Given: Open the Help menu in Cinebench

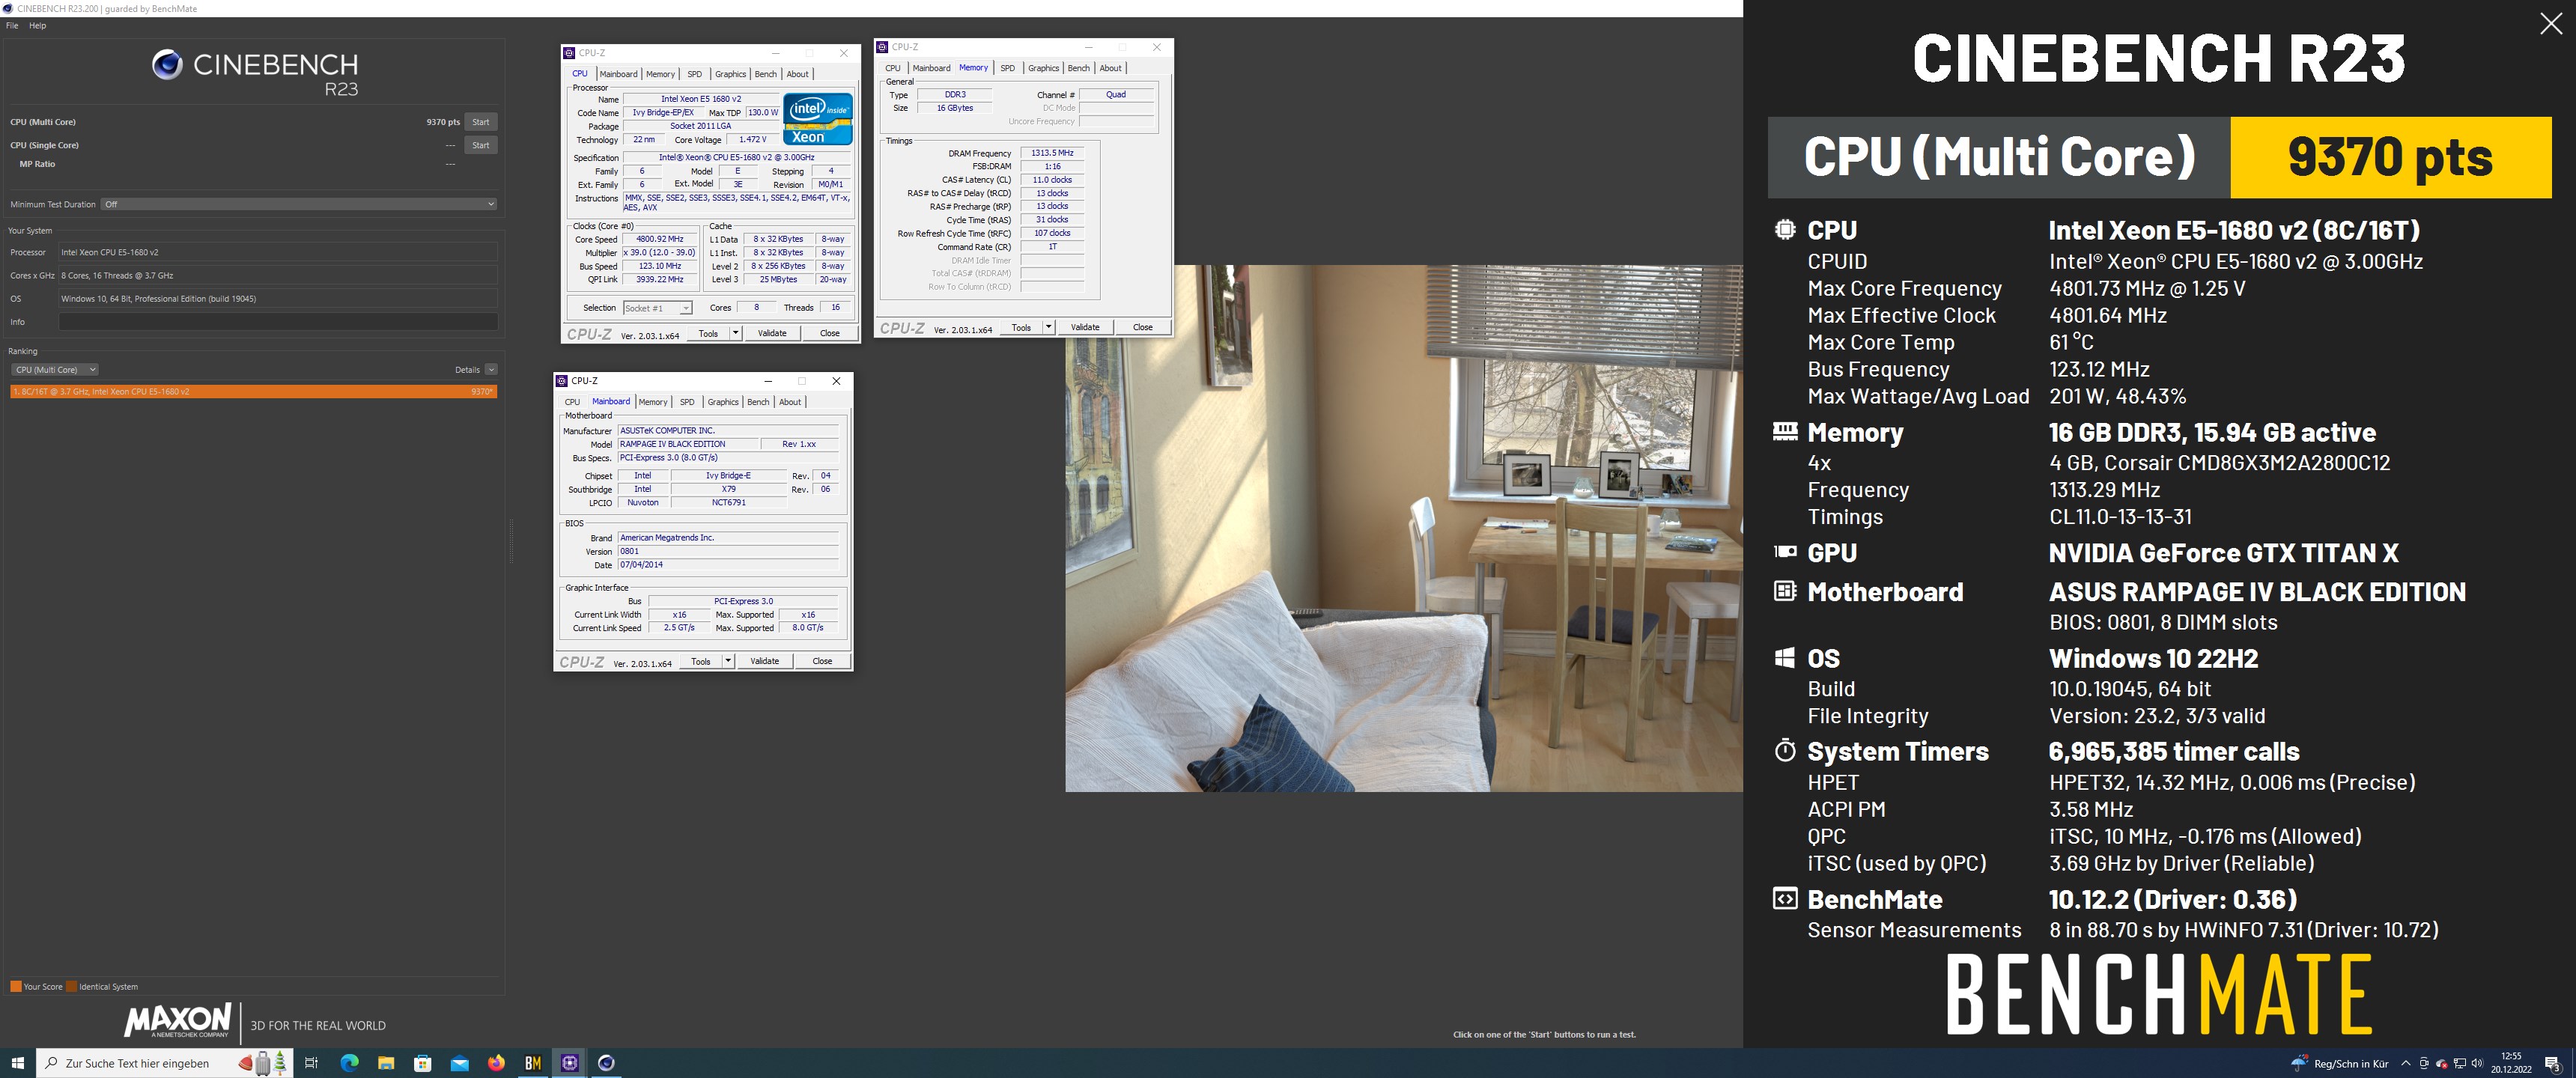Looking at the screenshot, I should pos(38,26).
